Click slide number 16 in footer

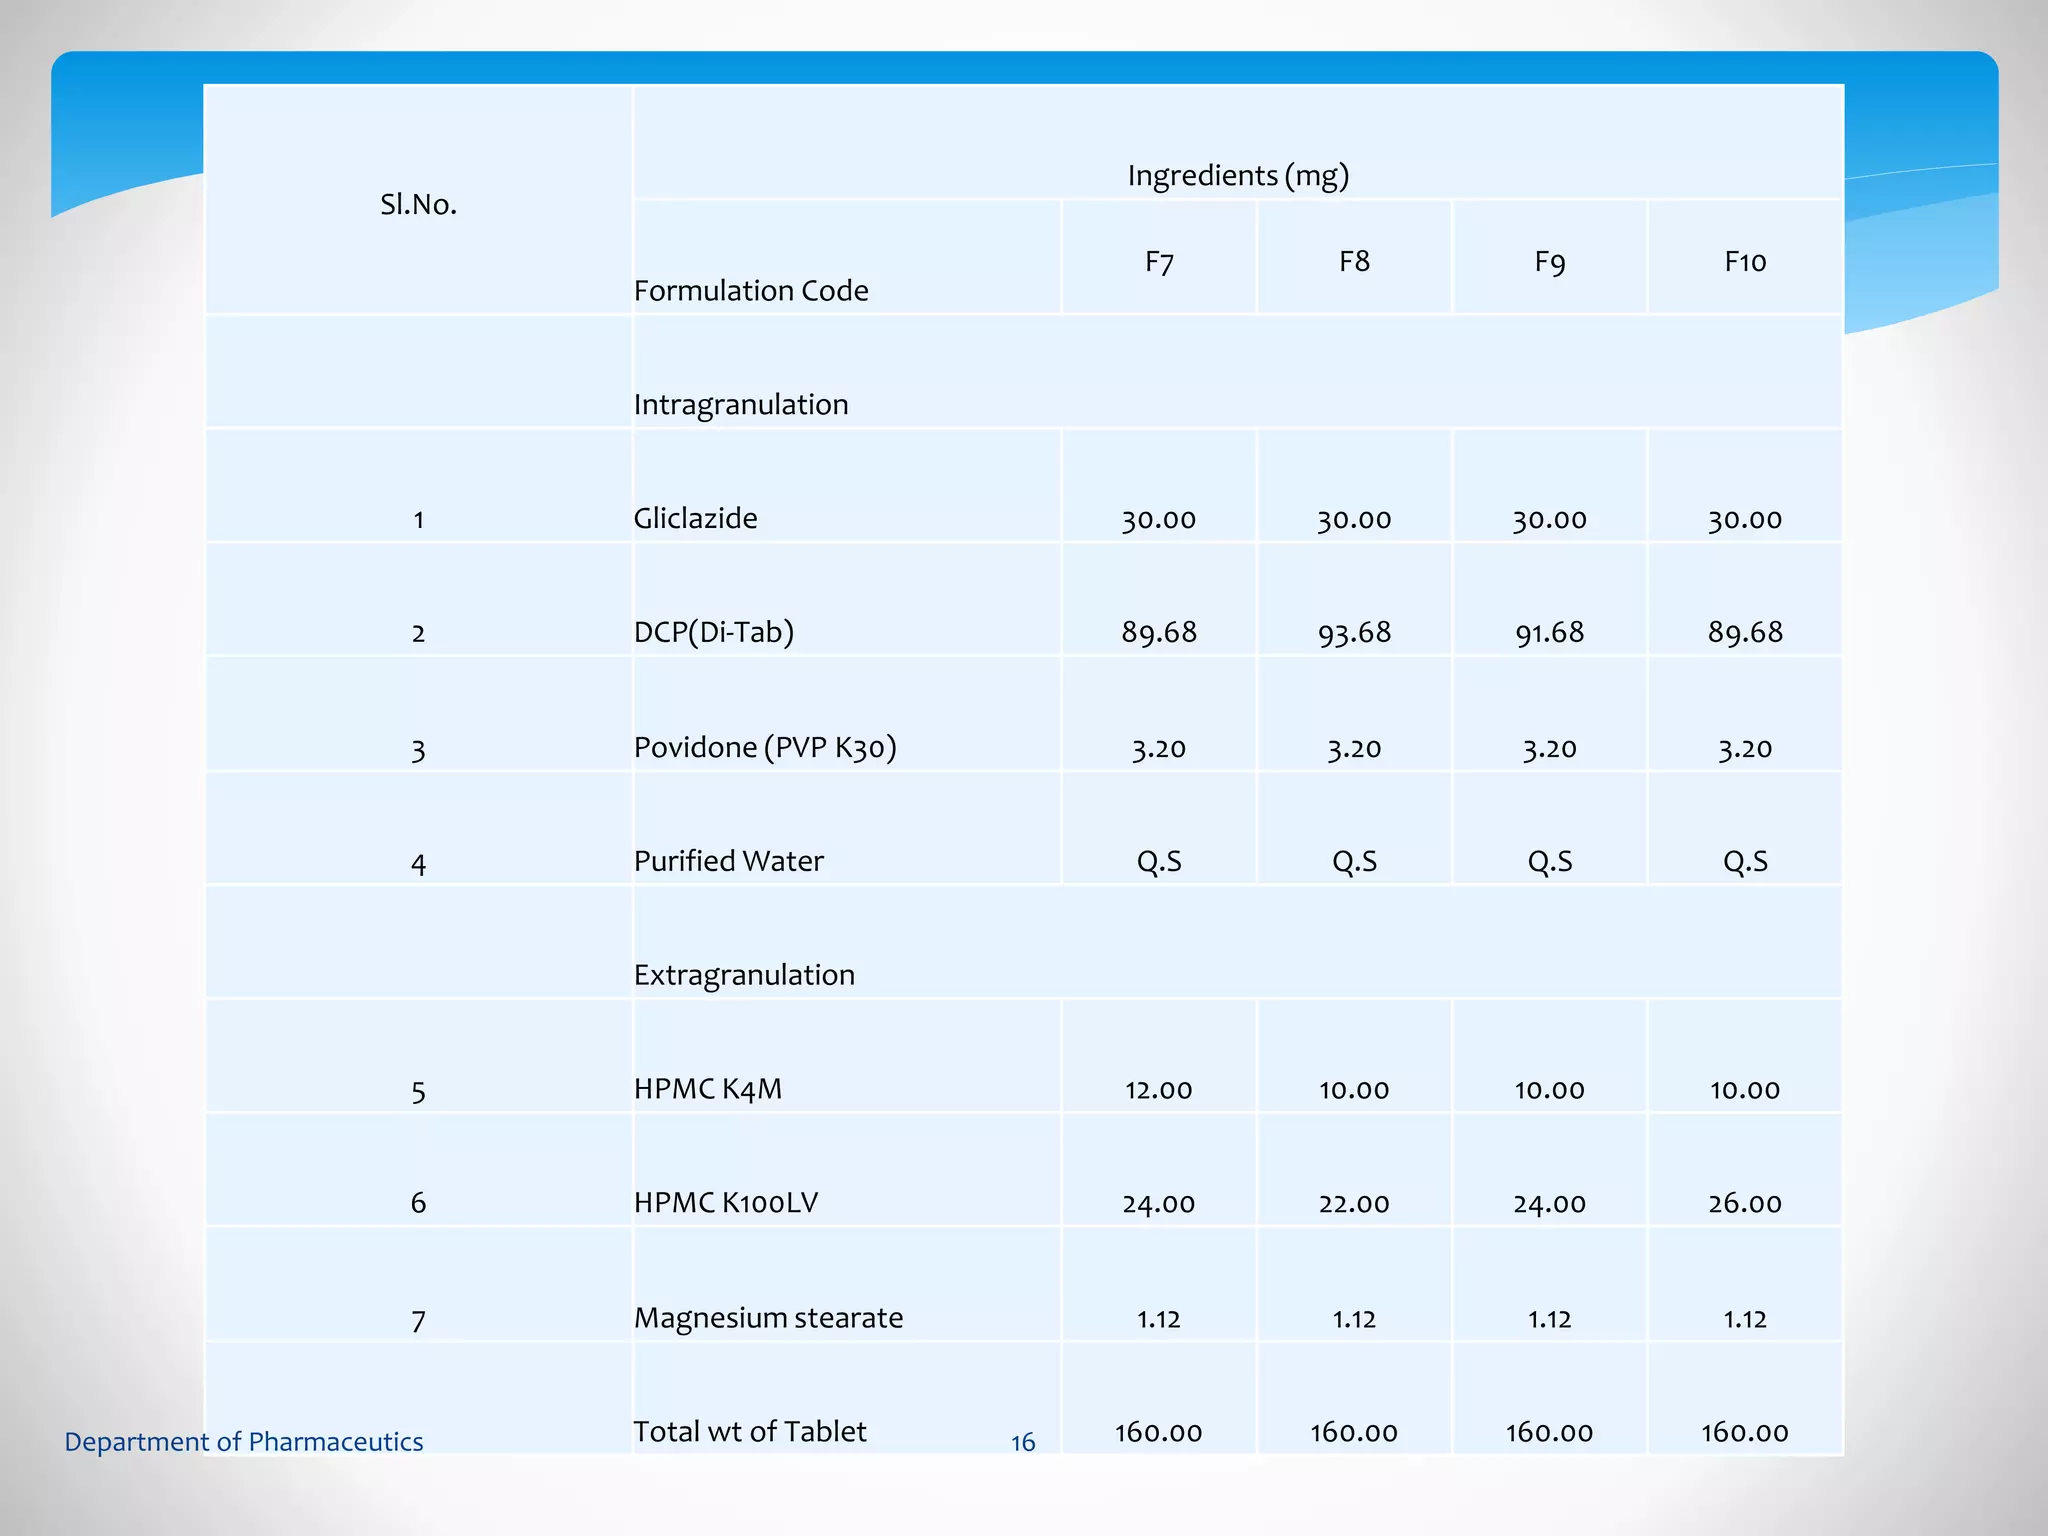click(1022, 1443)
